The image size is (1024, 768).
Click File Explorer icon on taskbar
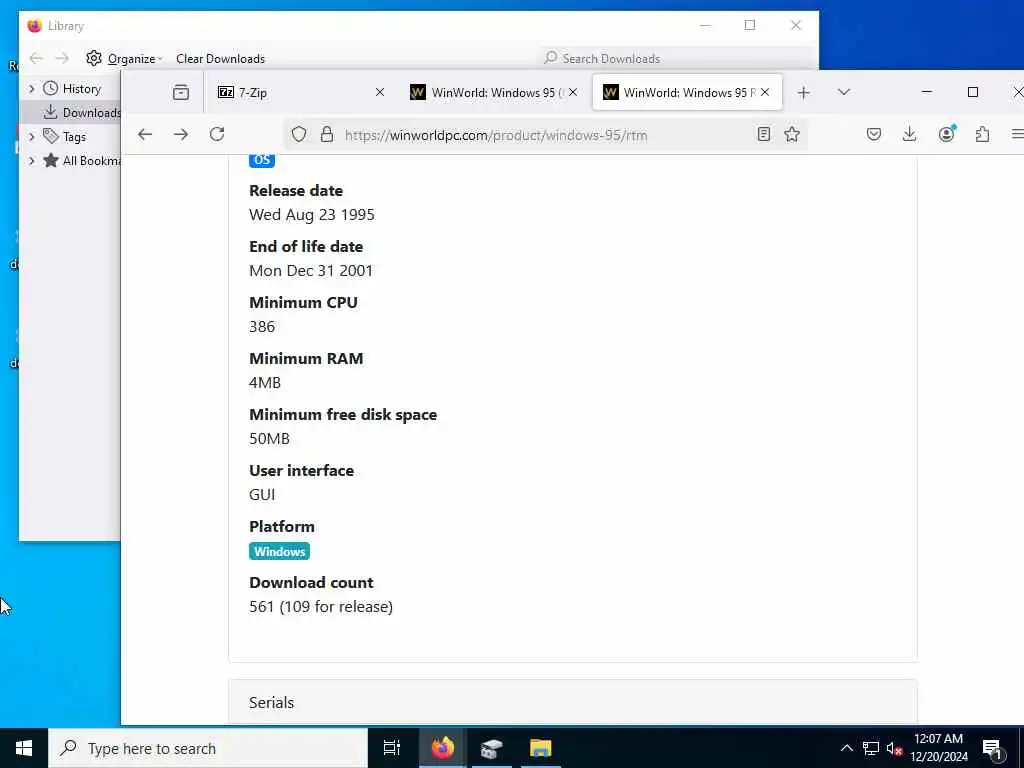(x=541, y=748)
